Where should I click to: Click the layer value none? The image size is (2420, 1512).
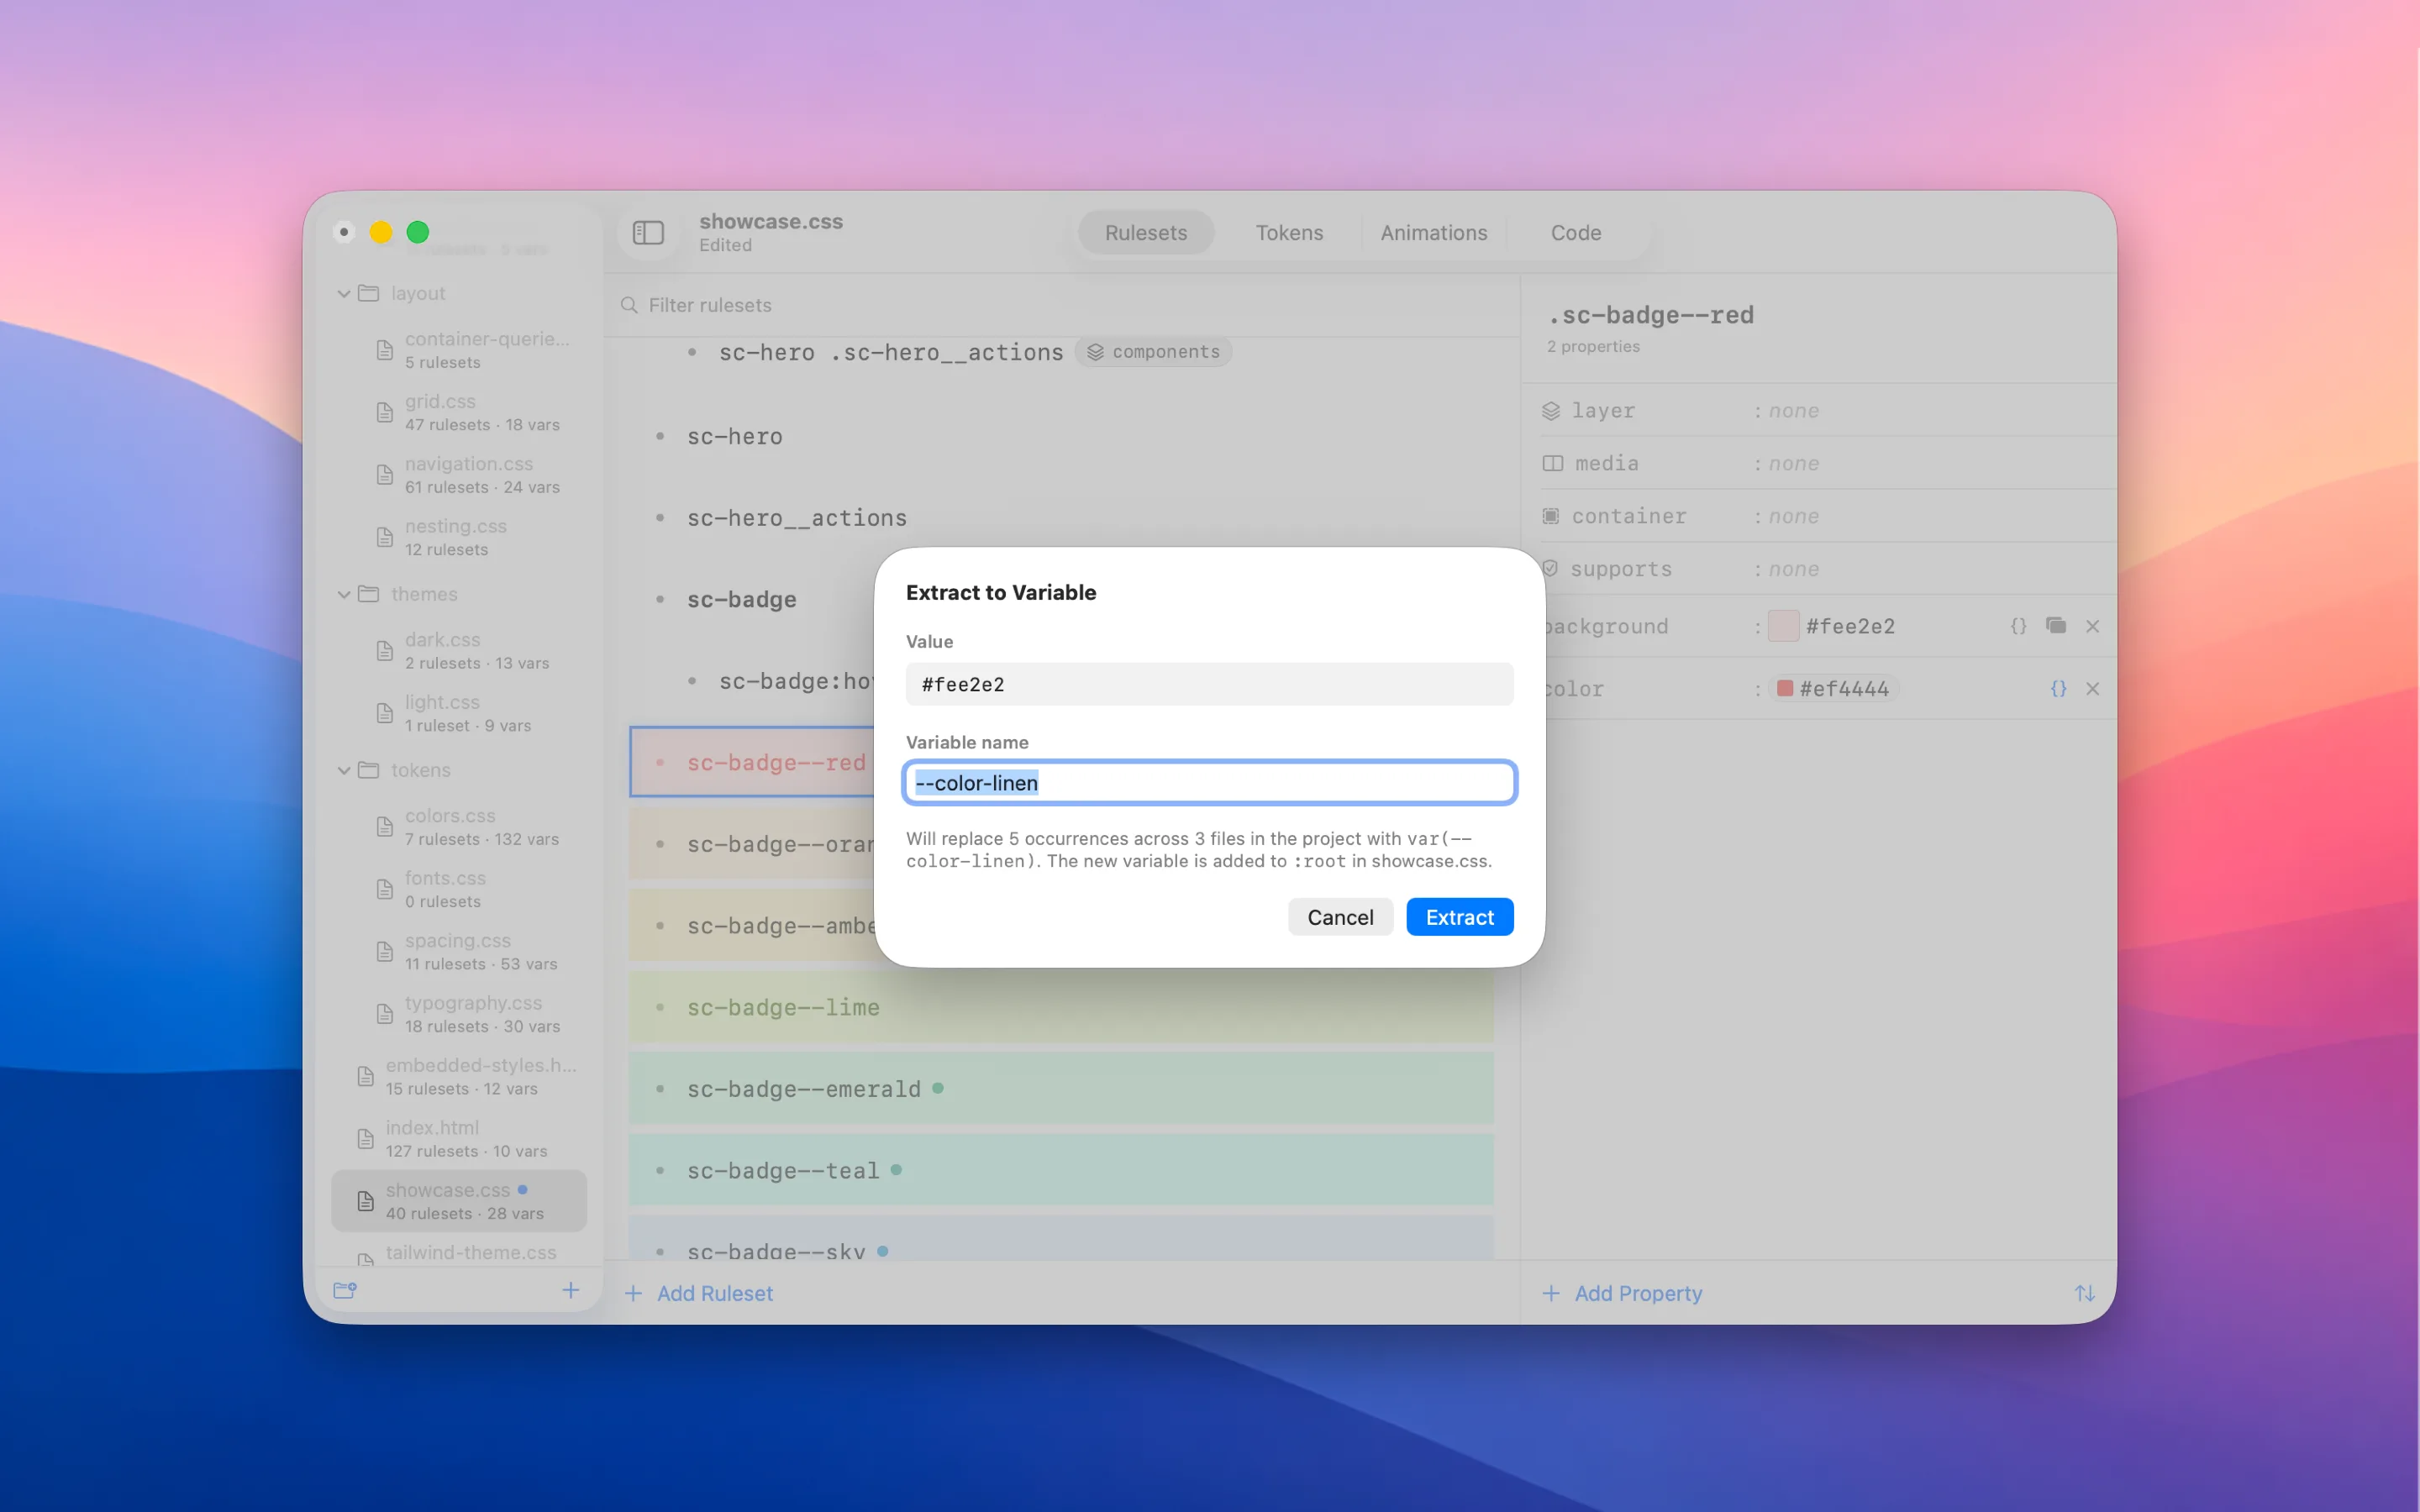[1793, 411]
